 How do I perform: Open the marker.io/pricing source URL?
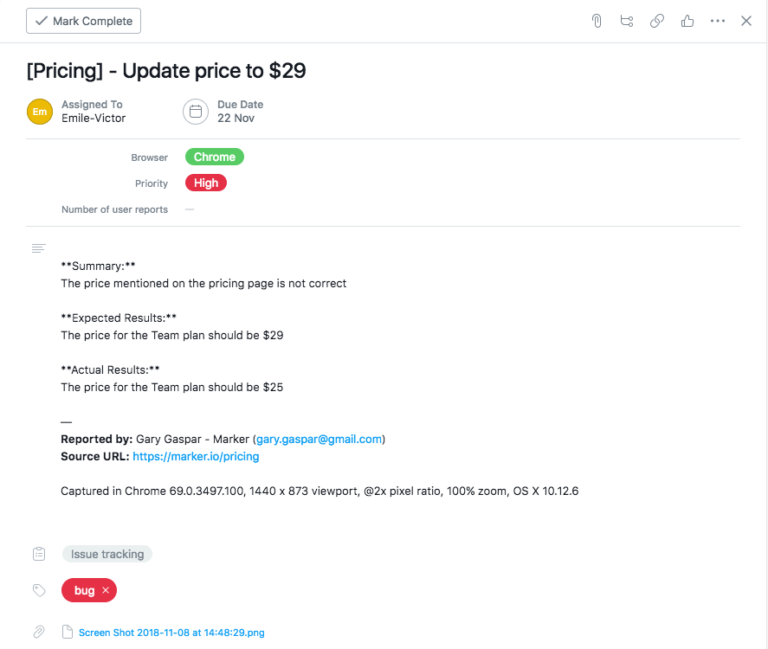[x=196, y=456]
